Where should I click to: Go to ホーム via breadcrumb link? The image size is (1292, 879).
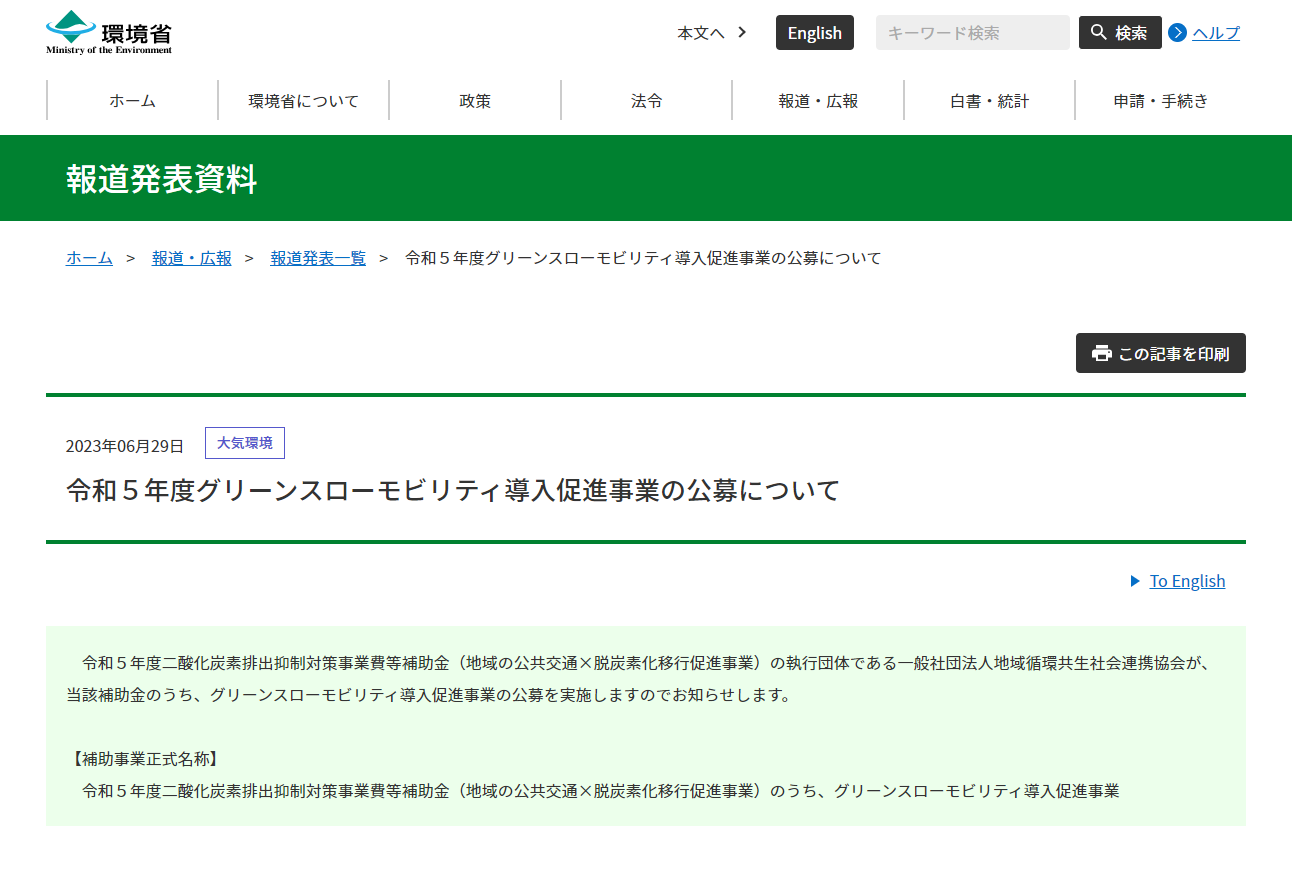(x=89, y=258)
